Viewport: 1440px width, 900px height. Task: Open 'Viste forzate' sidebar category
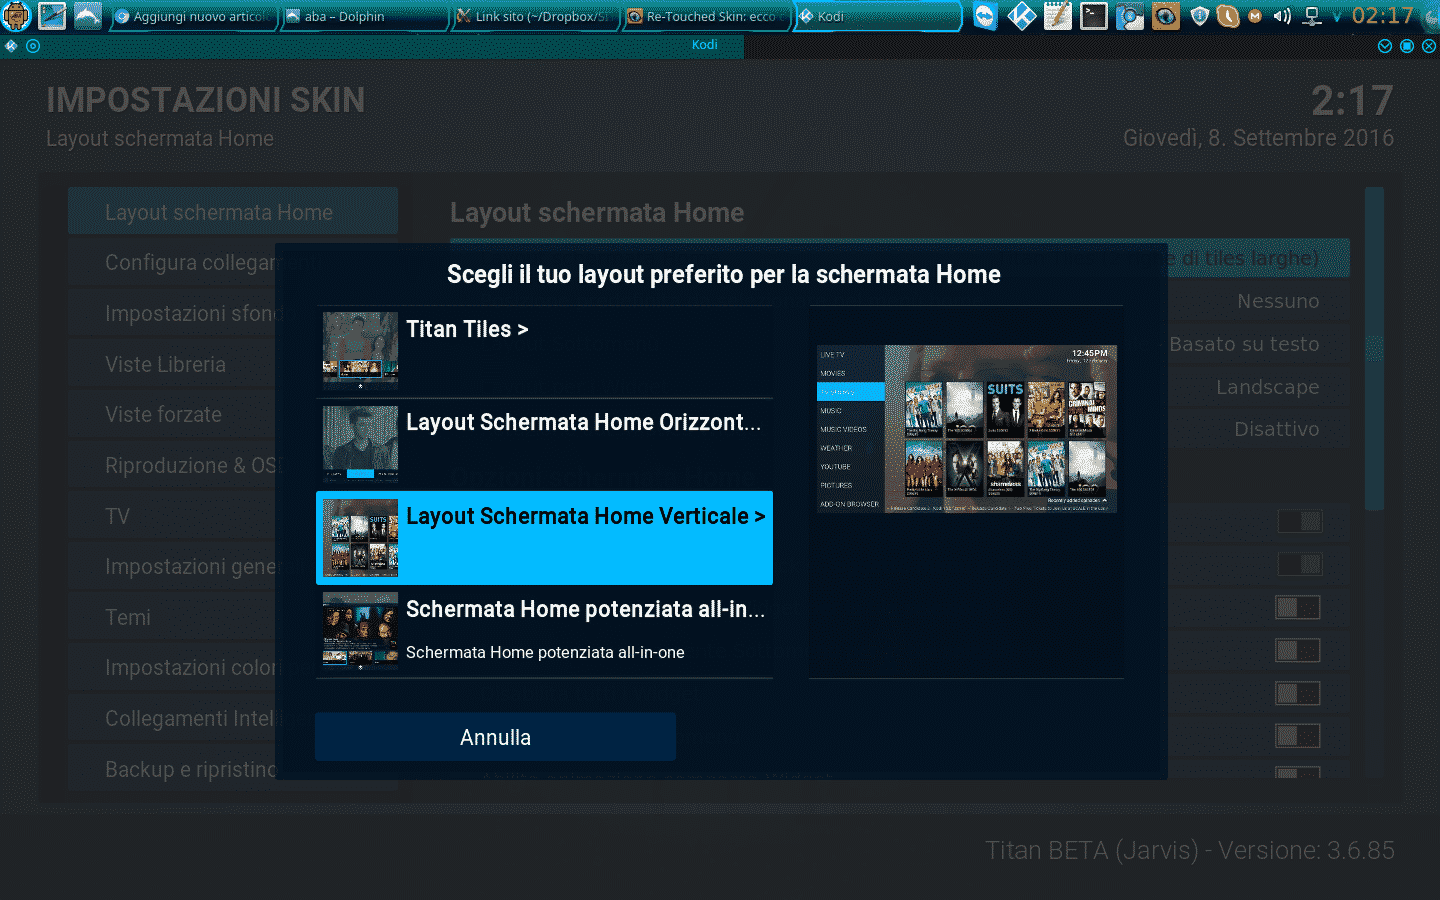coord(233,414)
